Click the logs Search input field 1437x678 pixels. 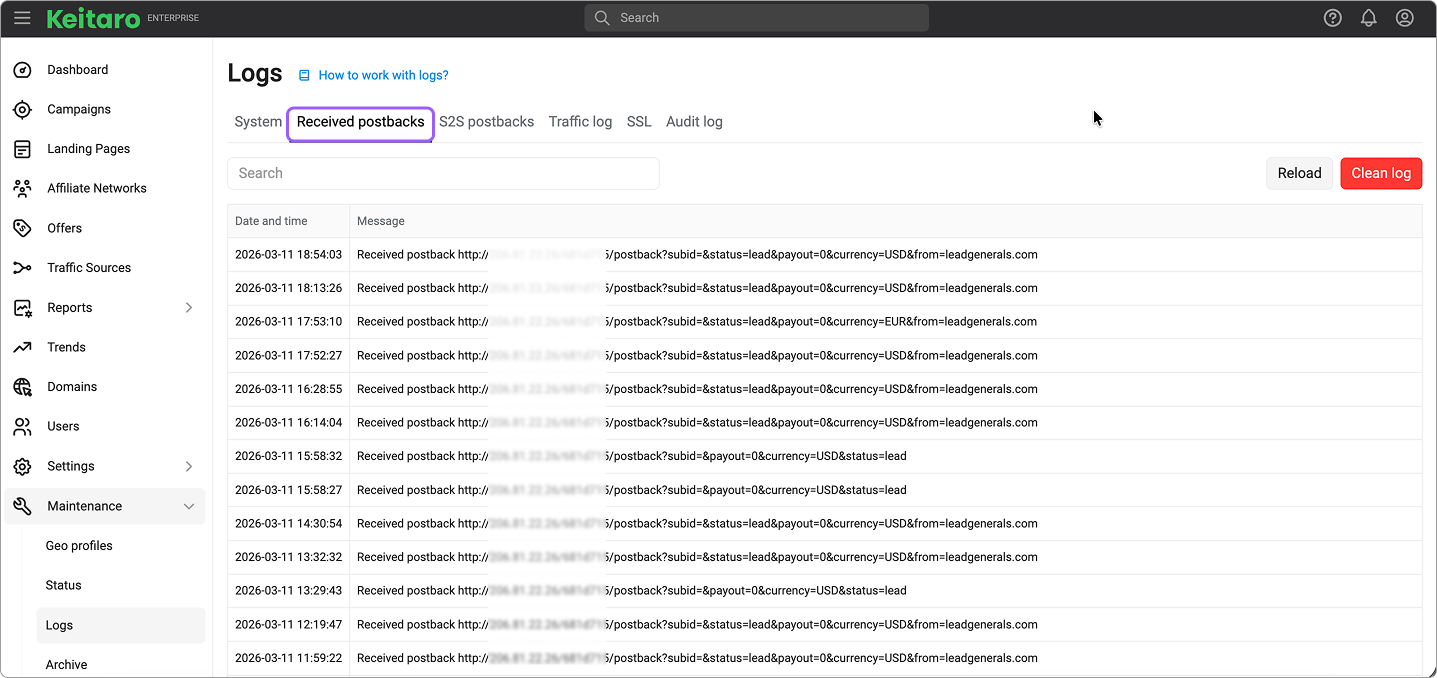(x=443, y=173)
